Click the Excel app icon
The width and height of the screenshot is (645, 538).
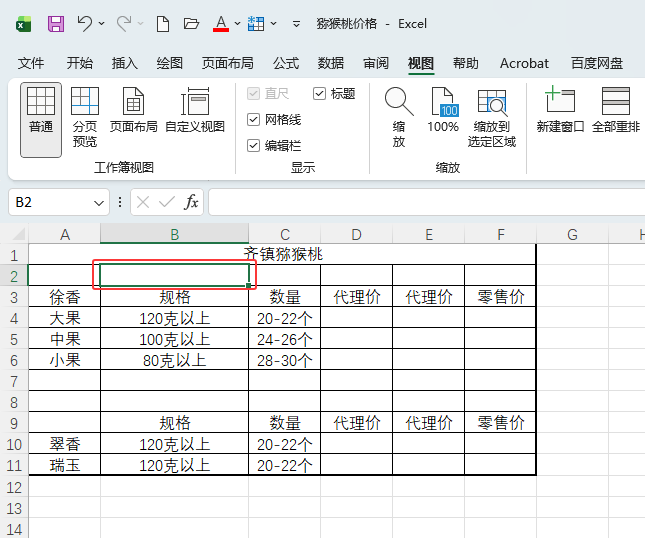coord(23,25)
